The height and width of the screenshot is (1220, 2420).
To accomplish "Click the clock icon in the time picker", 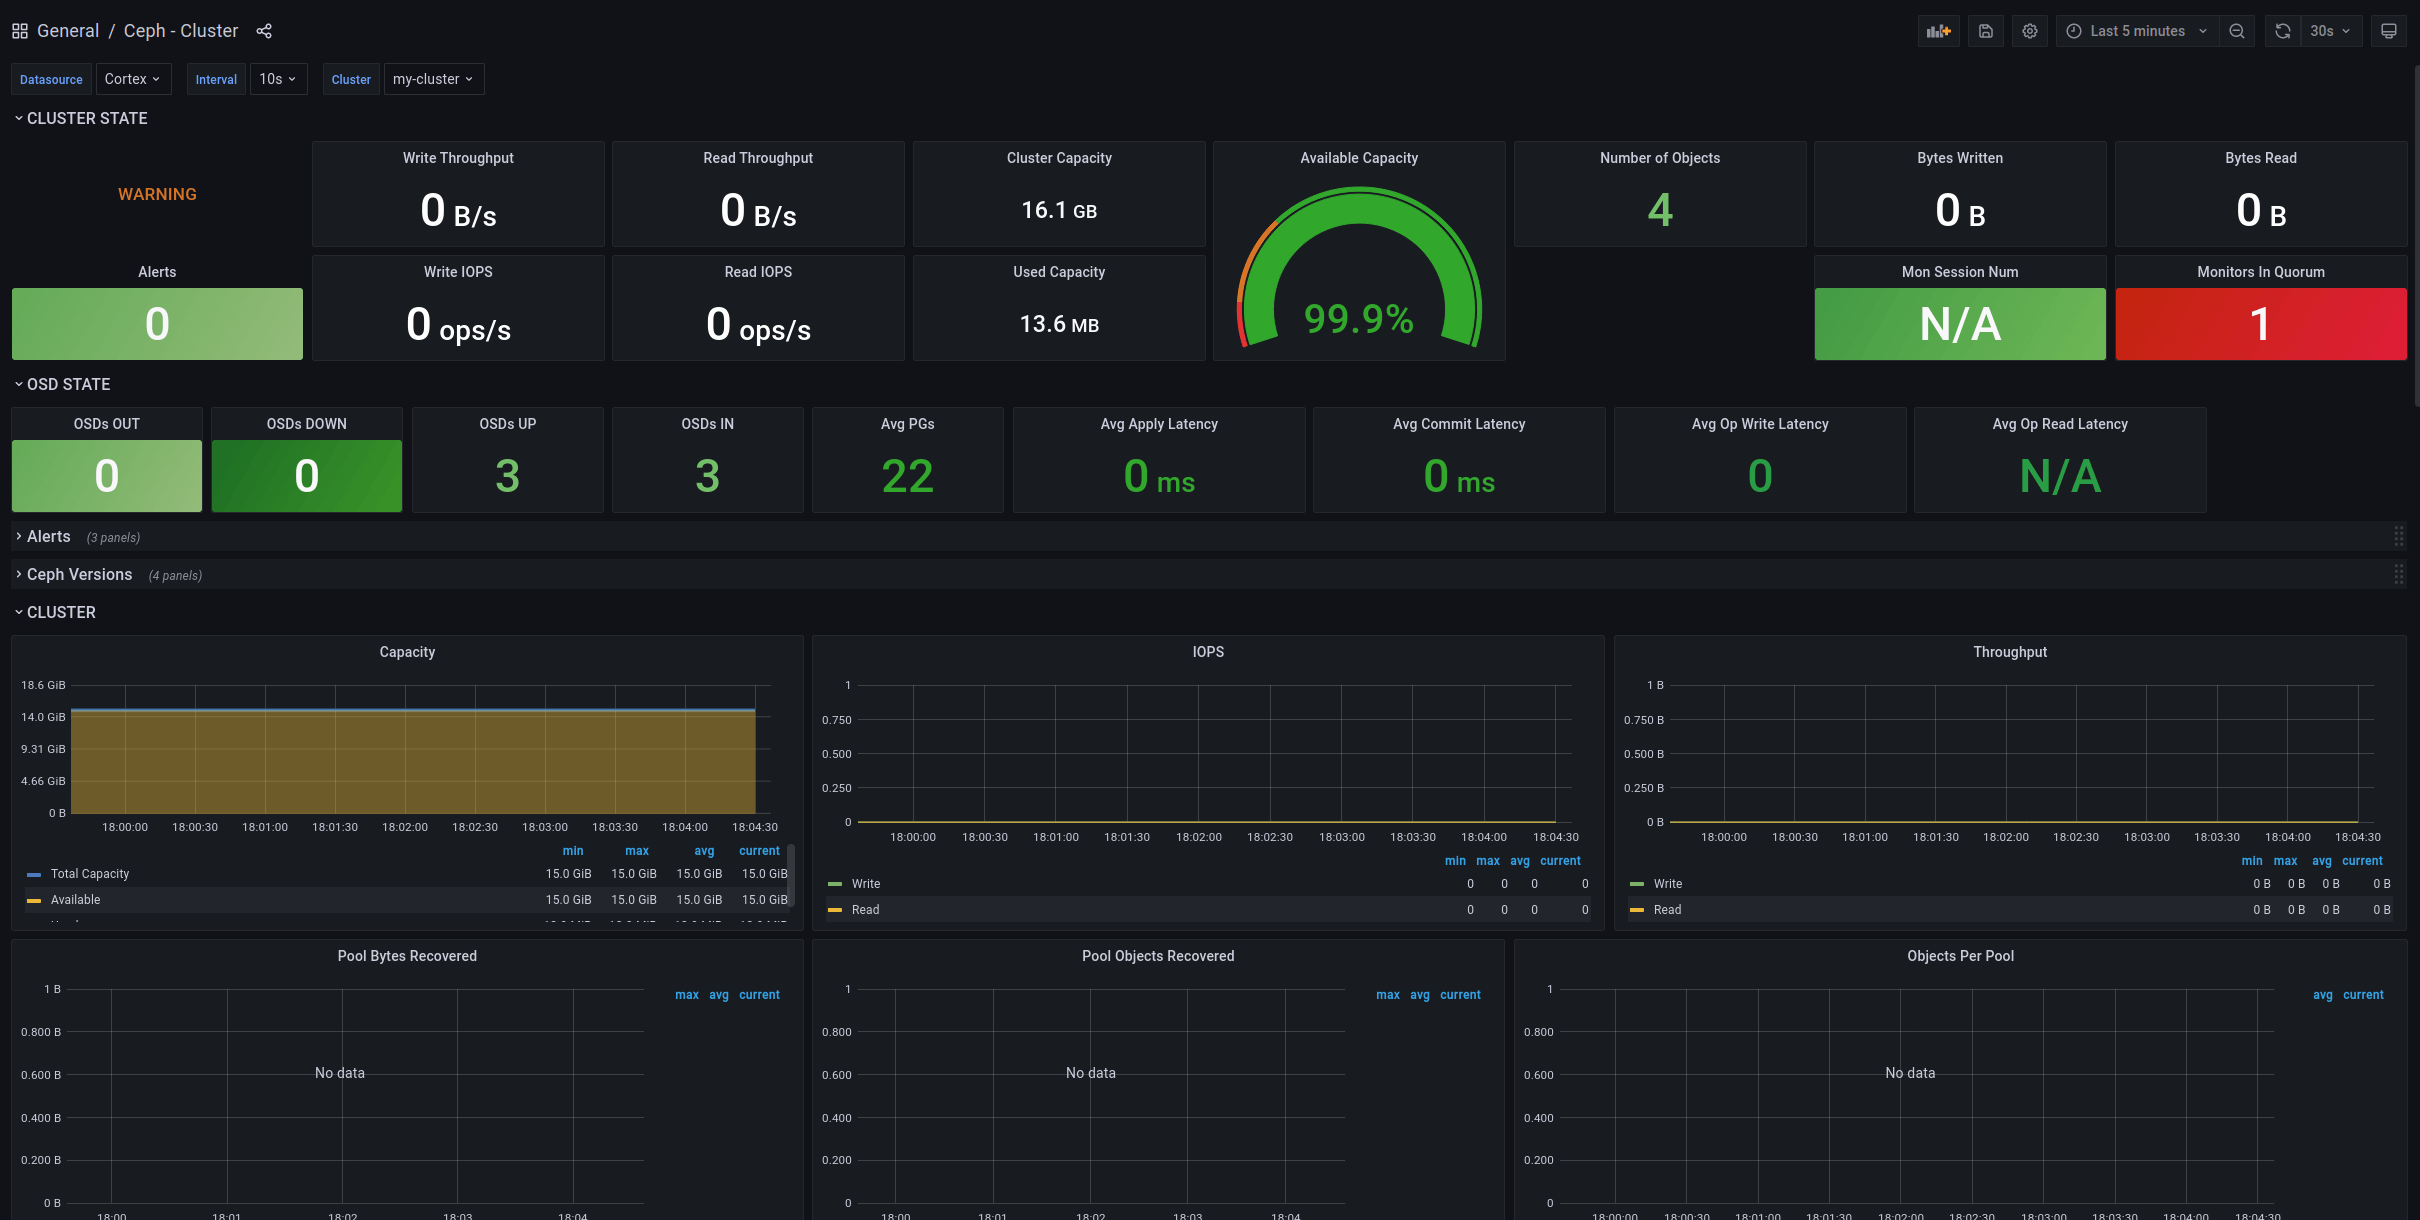I will 2074,31.
